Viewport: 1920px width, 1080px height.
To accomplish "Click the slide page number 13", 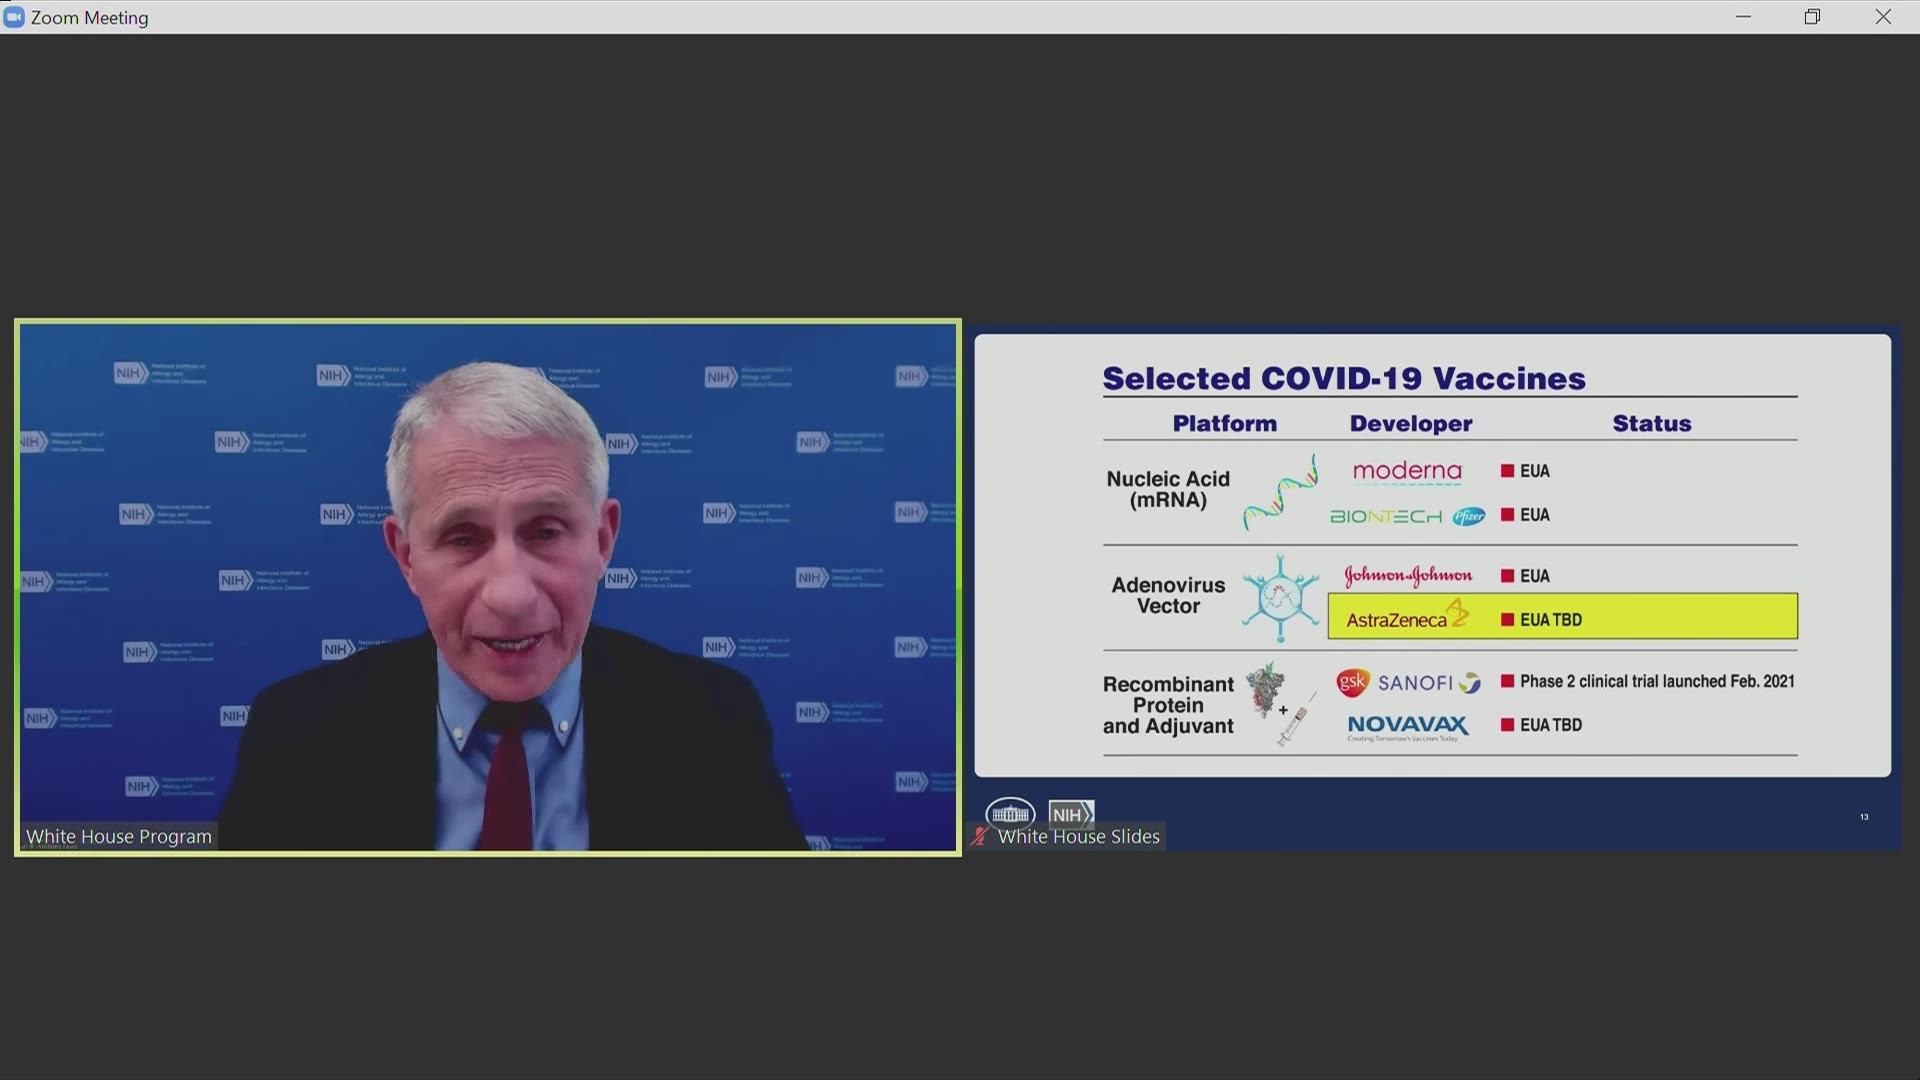I will (1864, 817).
